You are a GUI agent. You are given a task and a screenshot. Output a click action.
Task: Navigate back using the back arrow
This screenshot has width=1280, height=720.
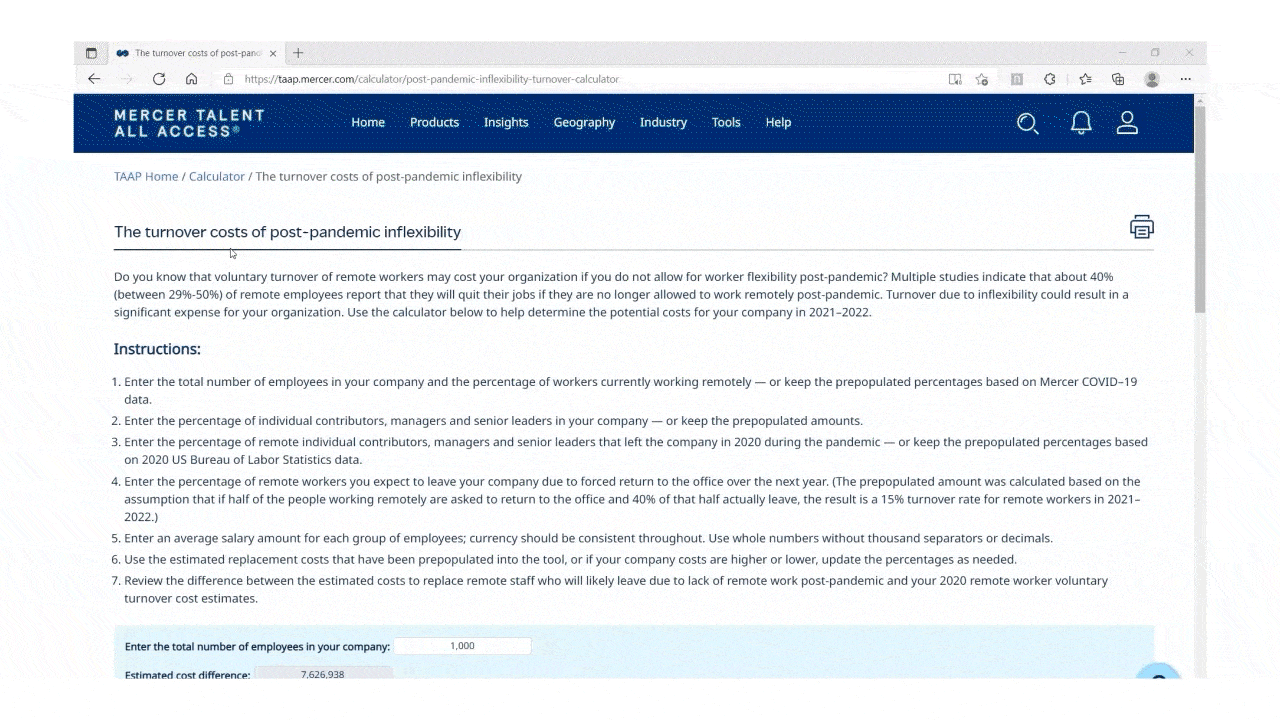(94, 79)
